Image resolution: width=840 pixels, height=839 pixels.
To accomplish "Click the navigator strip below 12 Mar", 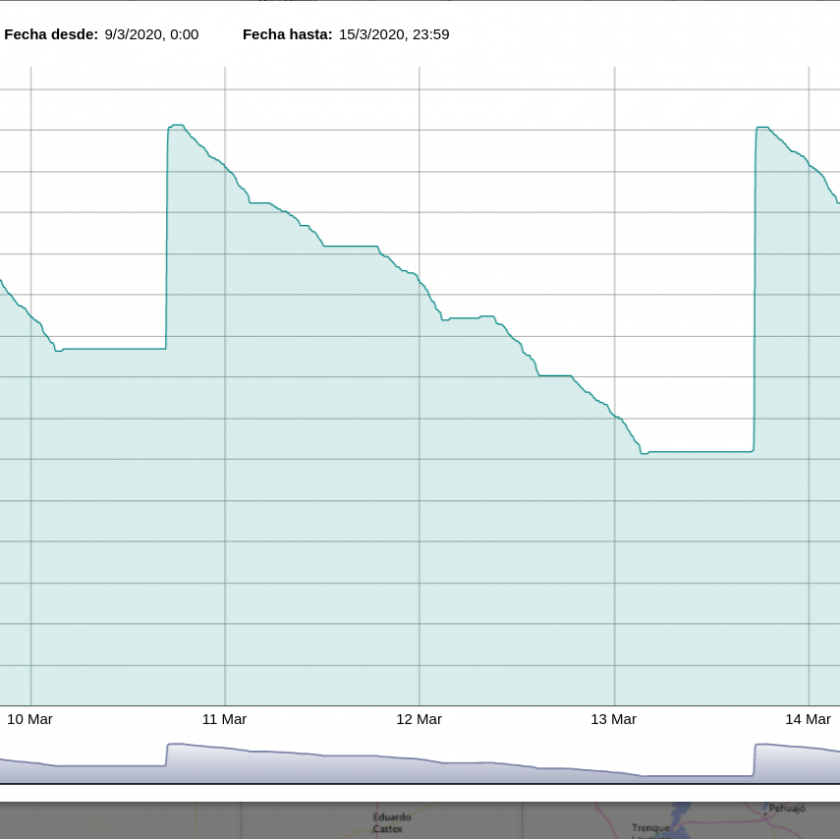I will [x=418, y=765].
